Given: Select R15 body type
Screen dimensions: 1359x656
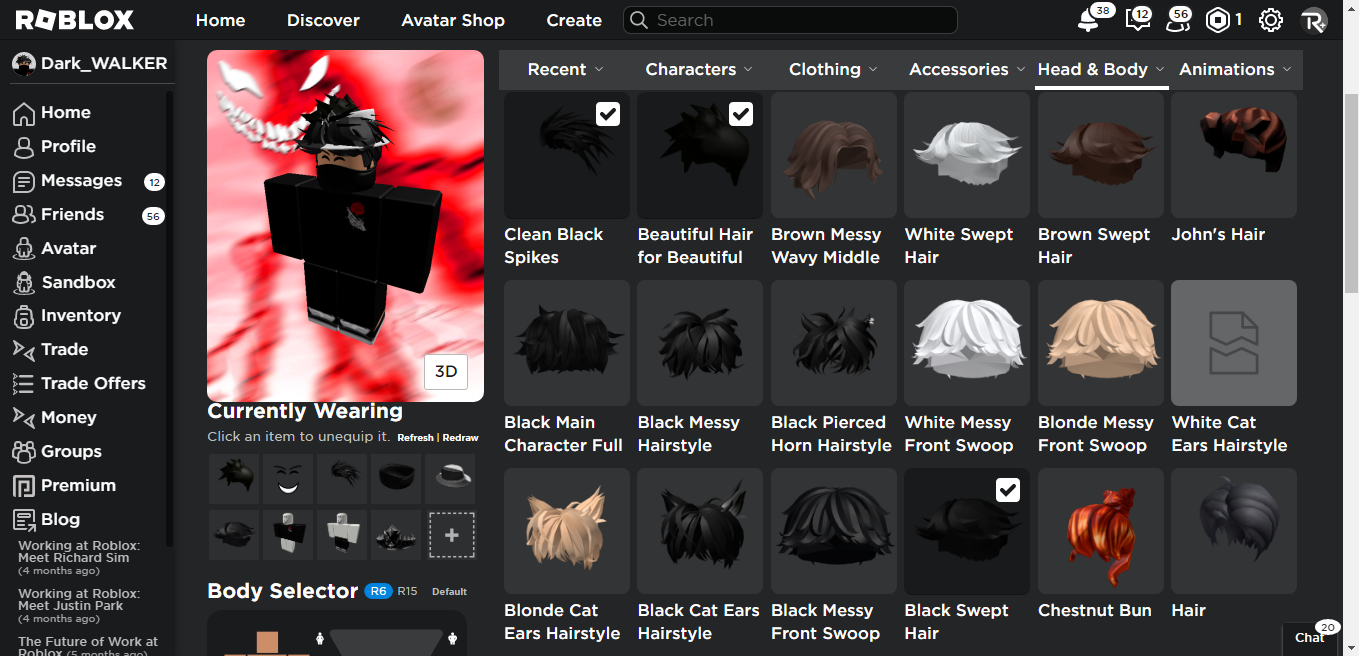Looking at the screenshot, I should pos(407,591).
